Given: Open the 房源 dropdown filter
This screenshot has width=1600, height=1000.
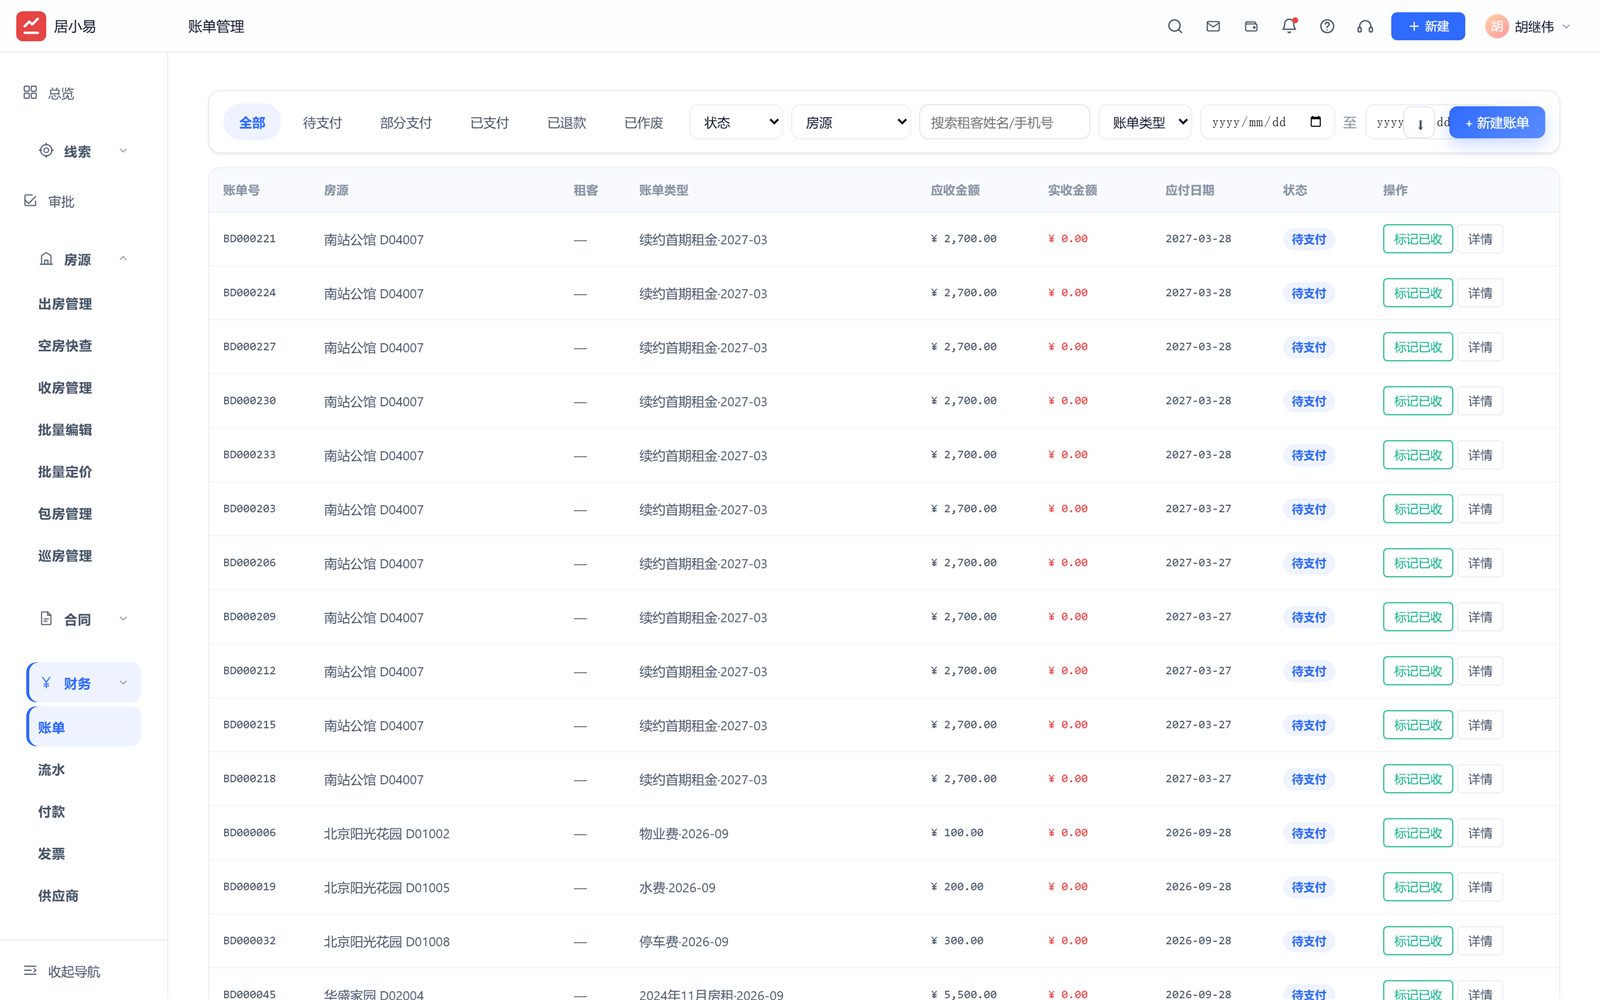Looking at the screenshot, I should coord(851,122).
